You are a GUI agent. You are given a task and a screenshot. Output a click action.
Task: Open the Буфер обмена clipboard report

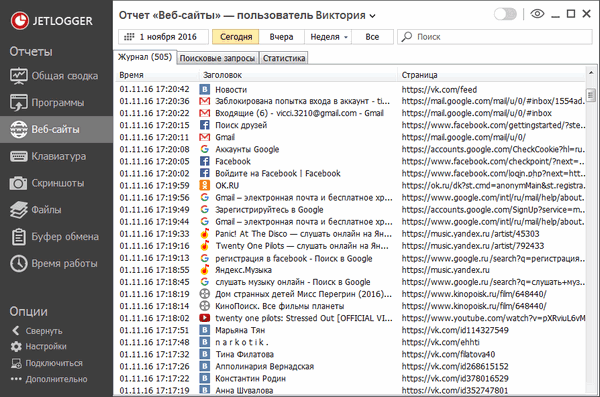tap(56, 237)
